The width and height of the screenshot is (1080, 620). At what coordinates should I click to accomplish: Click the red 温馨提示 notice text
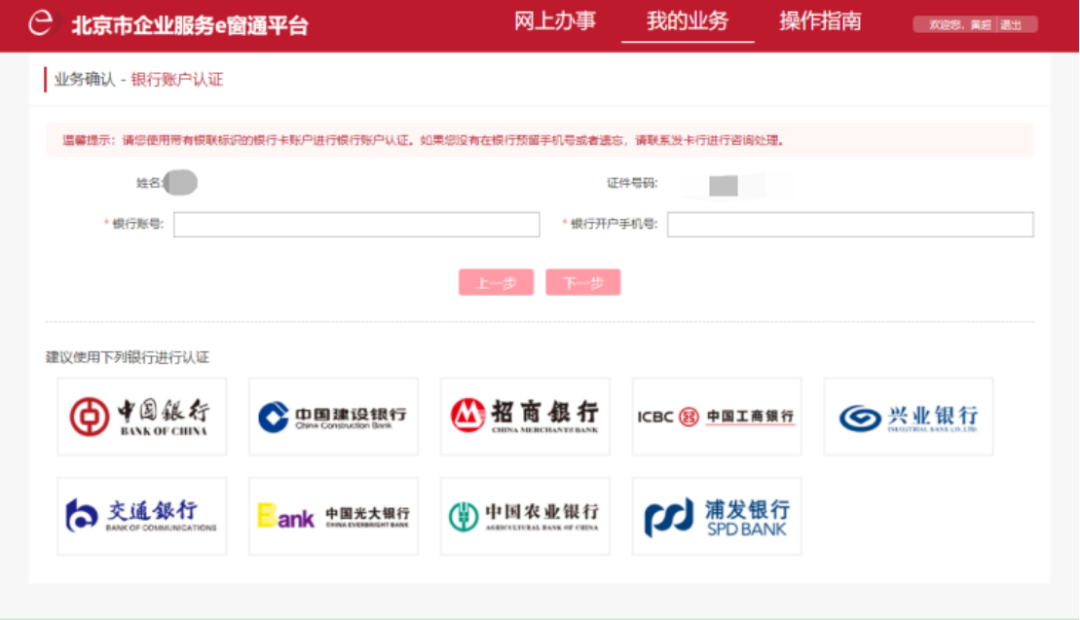(x=423, y=141)
